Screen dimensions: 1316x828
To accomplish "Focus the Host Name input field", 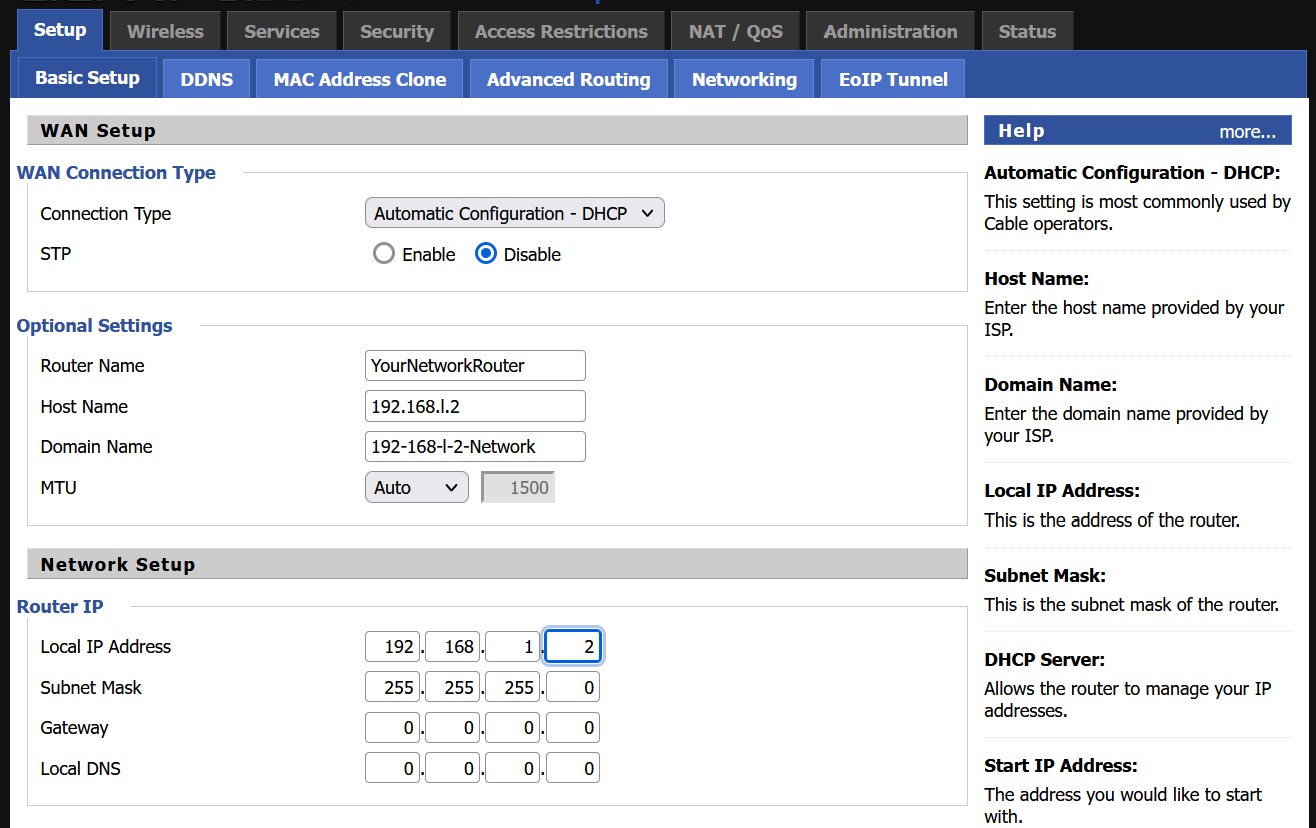I will click(475, 406).
